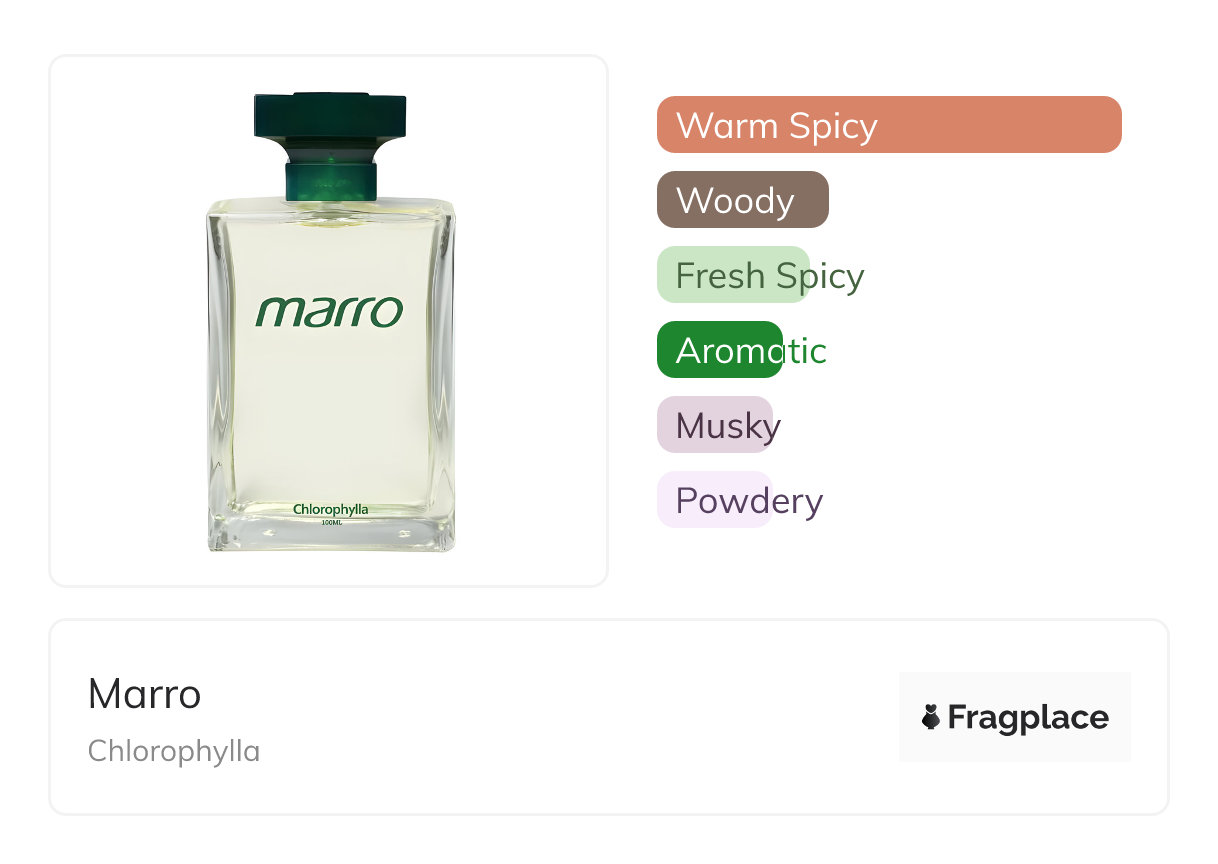Screen dimensions: 1218x864
Task: Click the Chlorophylla label on the bottle
Action: coord(330,510)
